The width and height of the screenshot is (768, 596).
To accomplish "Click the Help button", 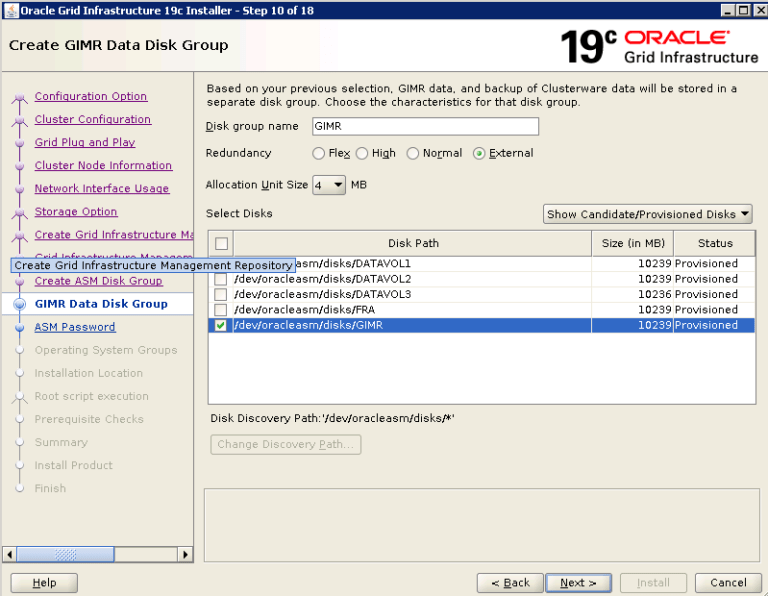I will point(44,583).
